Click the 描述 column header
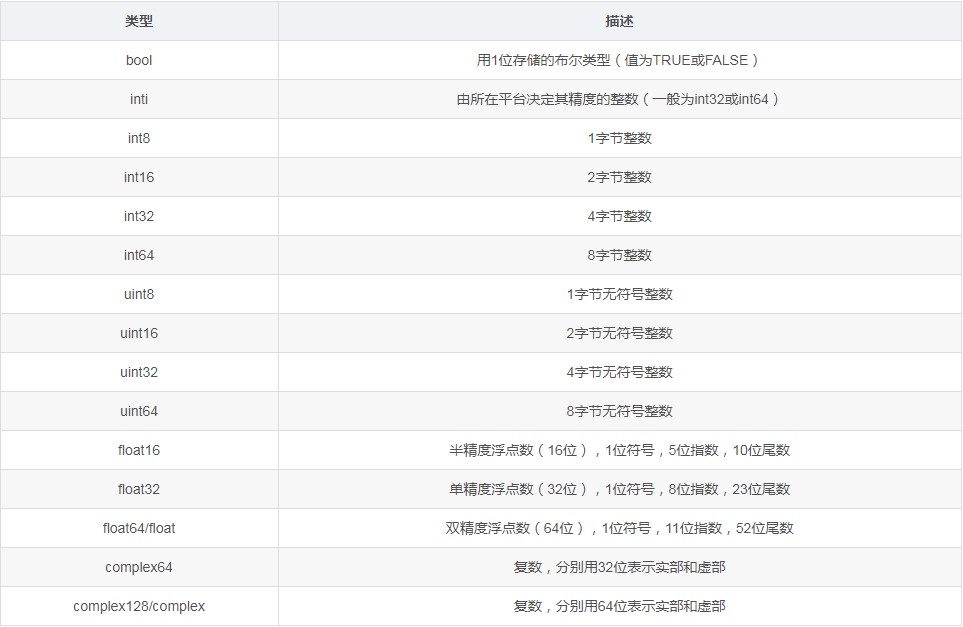This screenshot has height=627, width=963. pyautogui.click(x=619, y=21)
